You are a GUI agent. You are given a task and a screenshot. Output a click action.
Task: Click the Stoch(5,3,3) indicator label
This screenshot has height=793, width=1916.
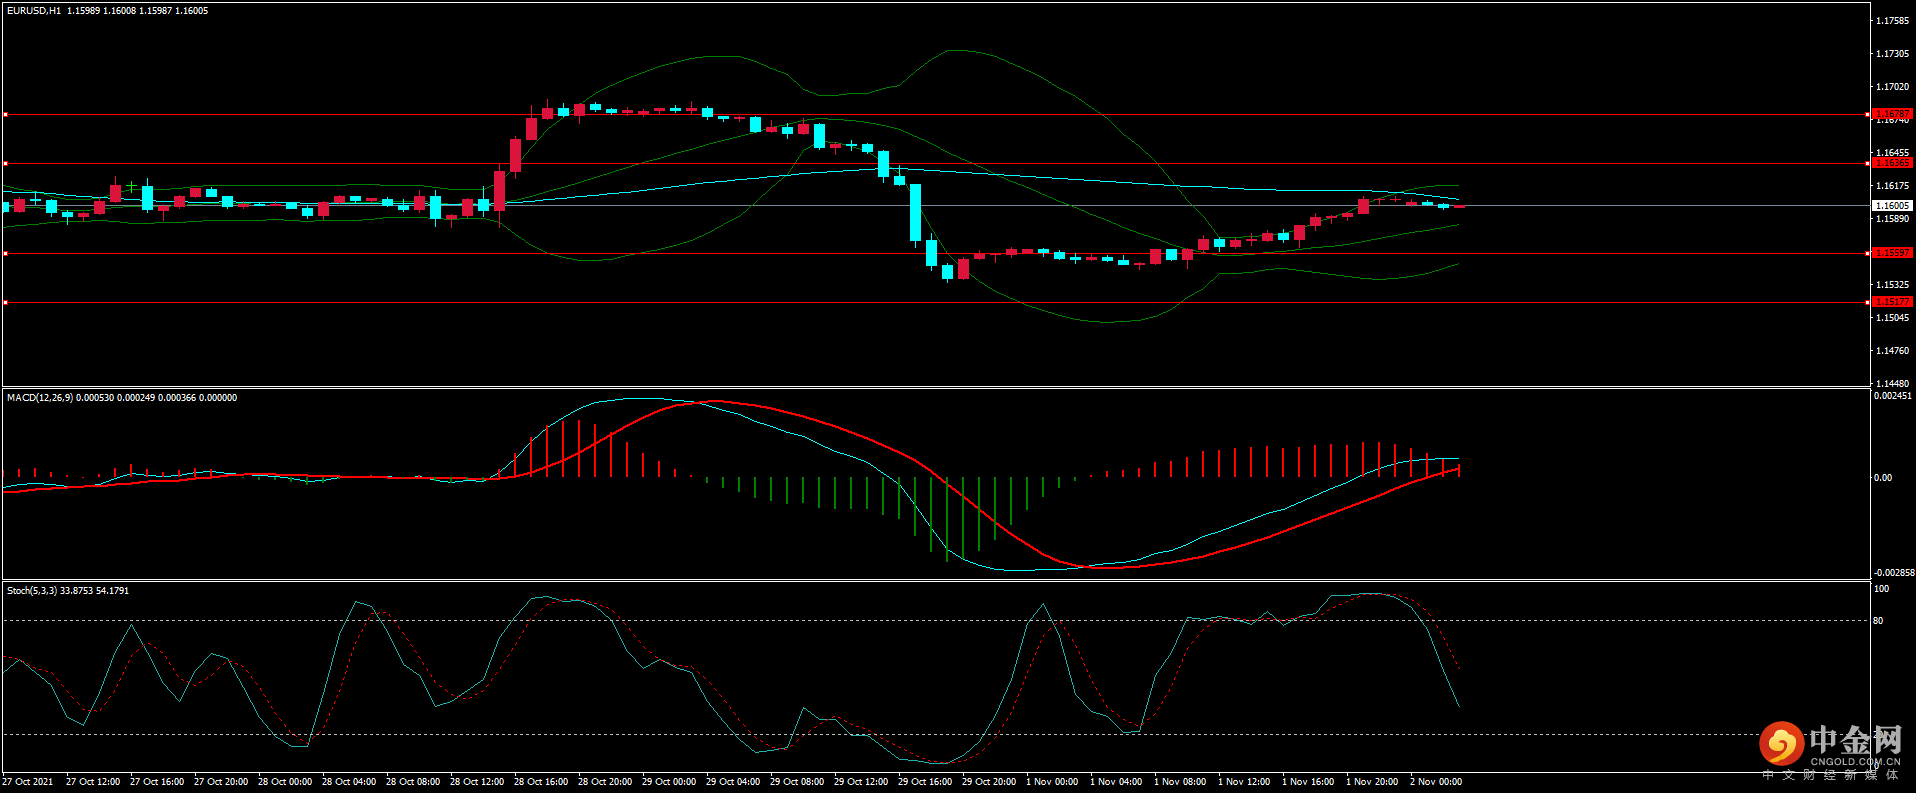(32, 591)
